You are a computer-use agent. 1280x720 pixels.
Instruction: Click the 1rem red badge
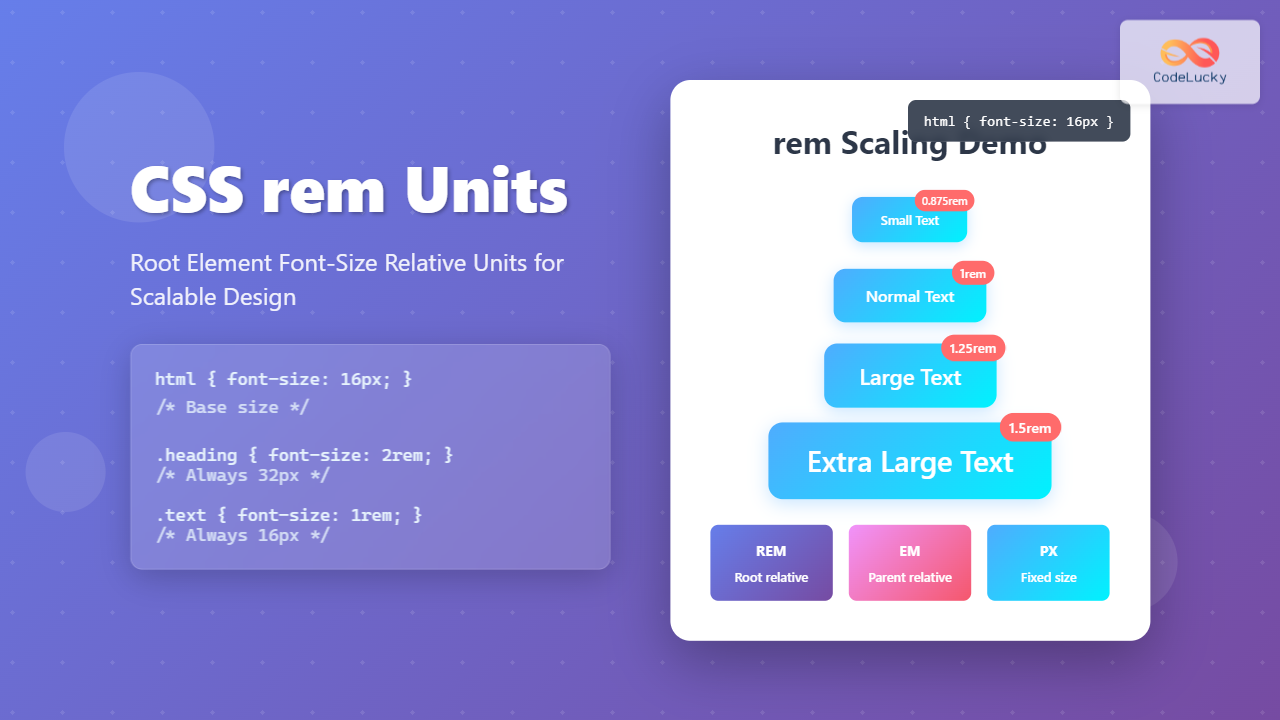pyautogui.click(x=972, y=274)
